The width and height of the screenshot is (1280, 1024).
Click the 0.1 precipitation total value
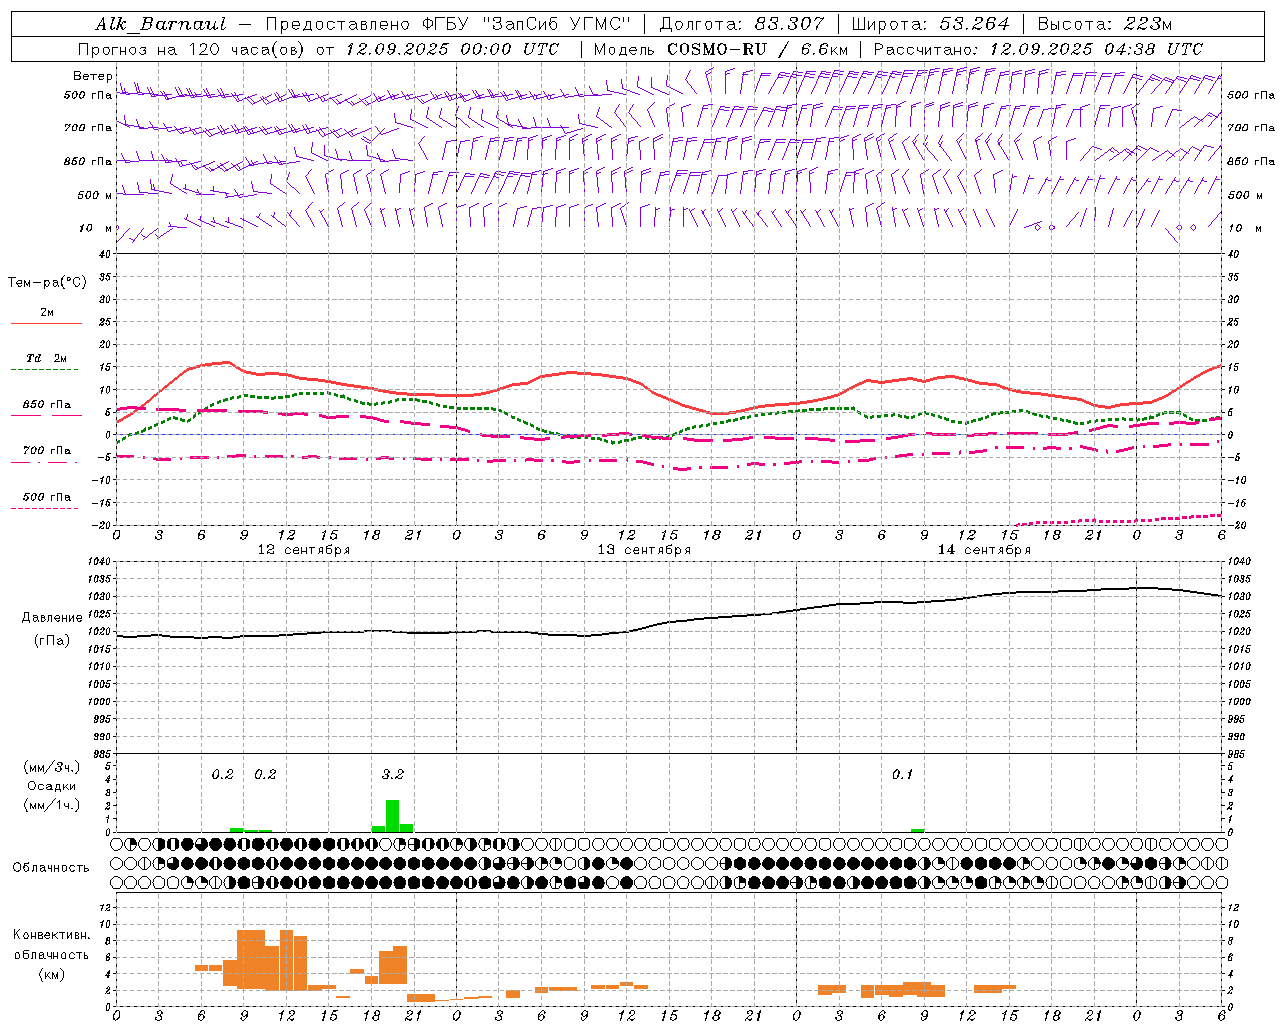click(903, 774)
